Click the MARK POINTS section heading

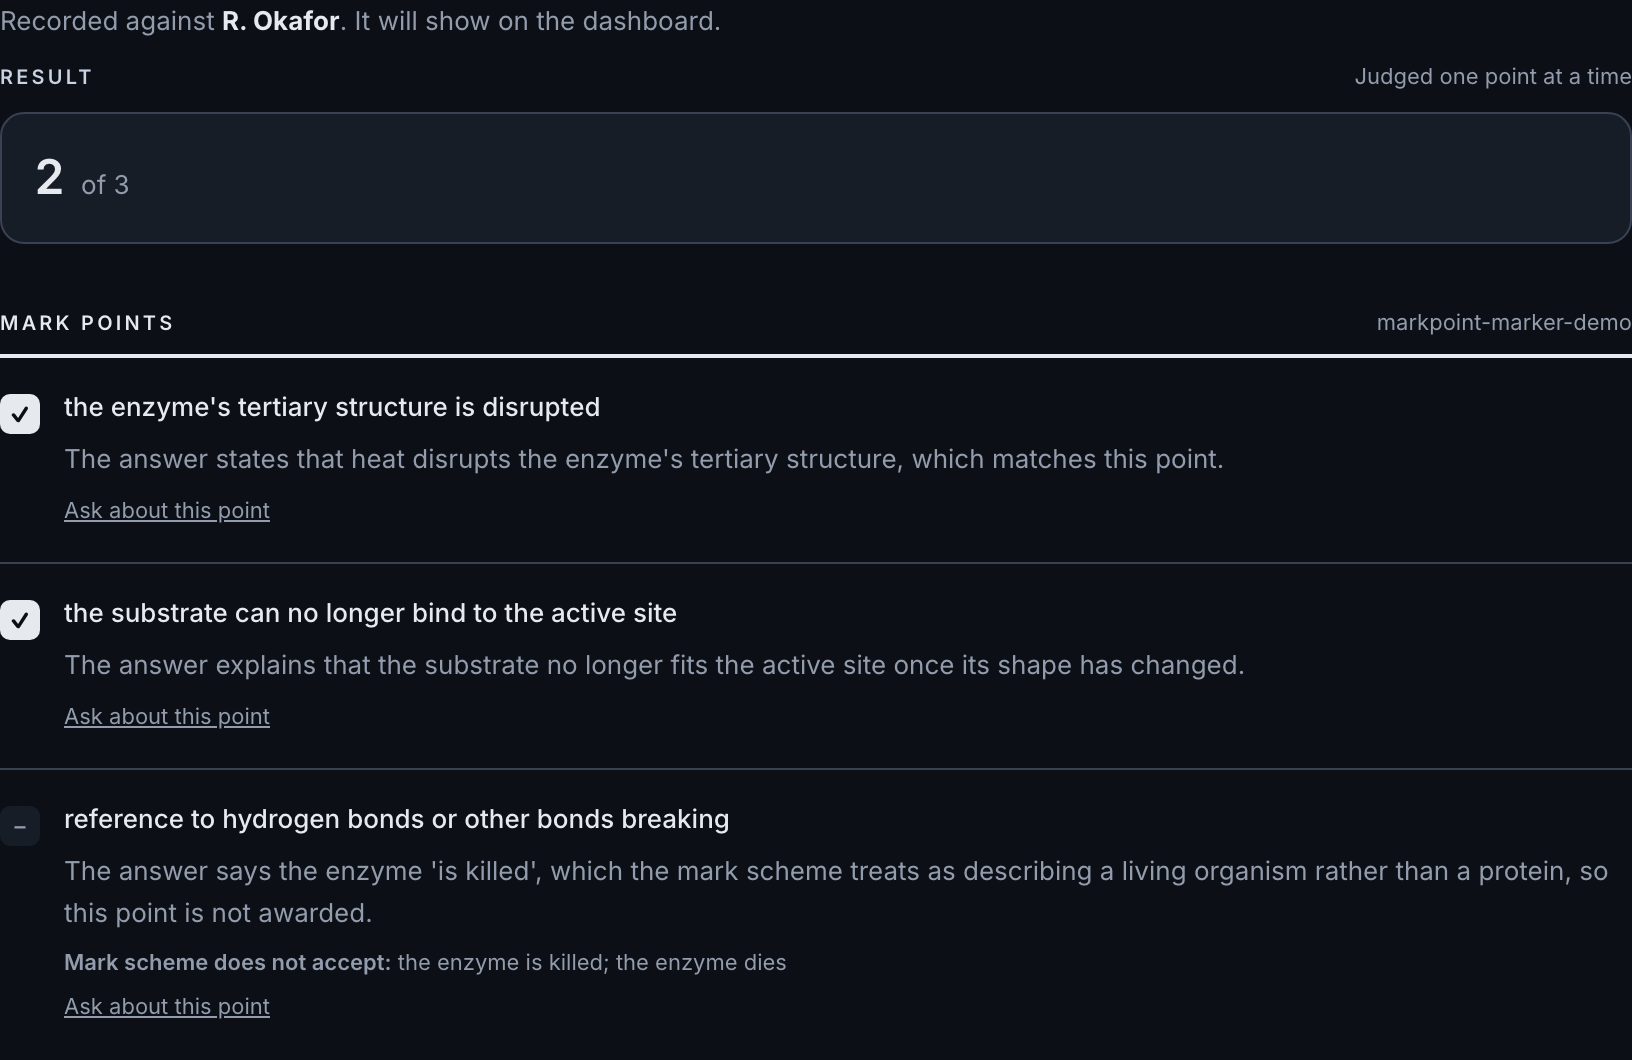pos(87,323)
